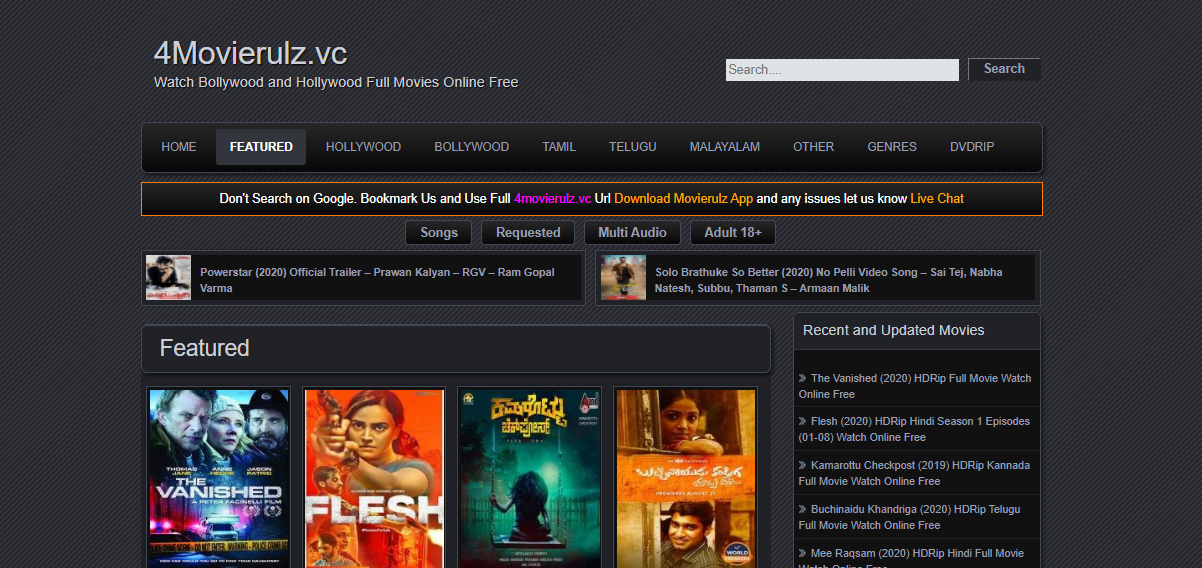Open the Live Chat link
Screen dimensions: 1202x568
point(936,199)
